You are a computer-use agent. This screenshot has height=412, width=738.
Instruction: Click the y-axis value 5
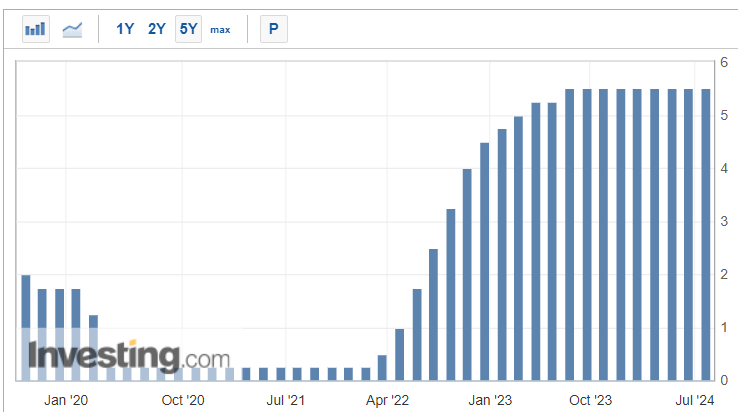coord(724,115)
